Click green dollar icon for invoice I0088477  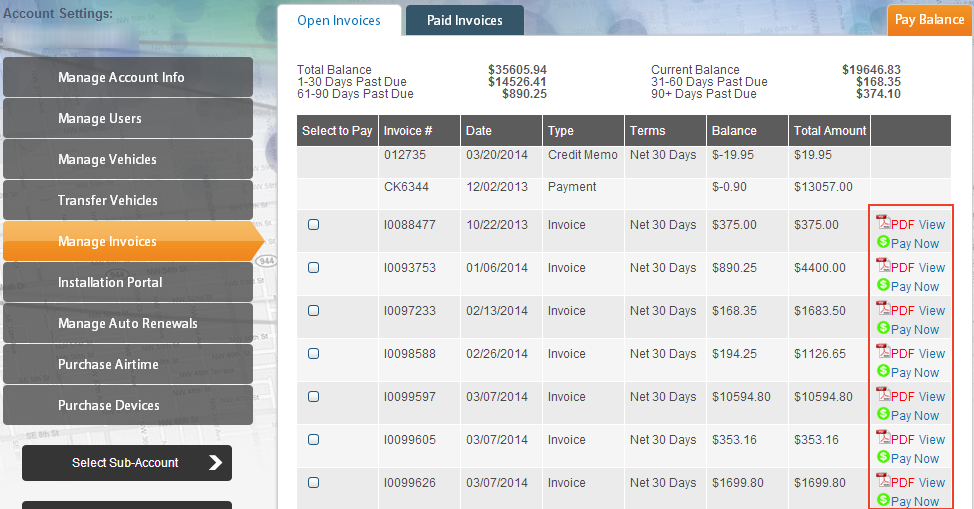pos(883,242)
